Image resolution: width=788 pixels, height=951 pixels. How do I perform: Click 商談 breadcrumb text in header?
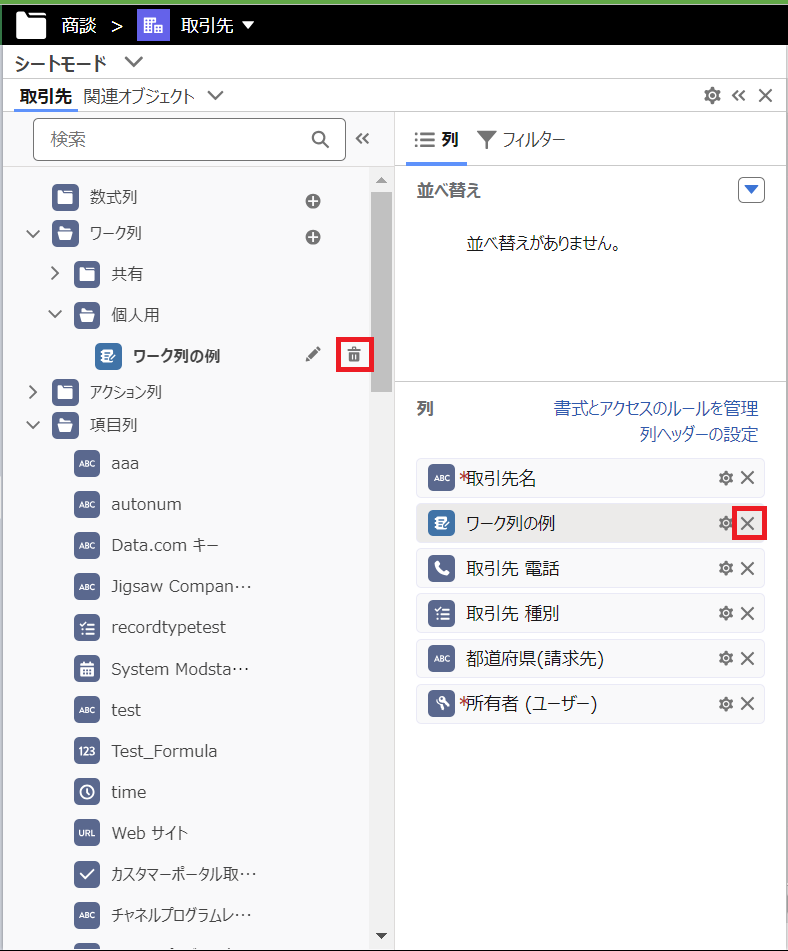[79, 25]
